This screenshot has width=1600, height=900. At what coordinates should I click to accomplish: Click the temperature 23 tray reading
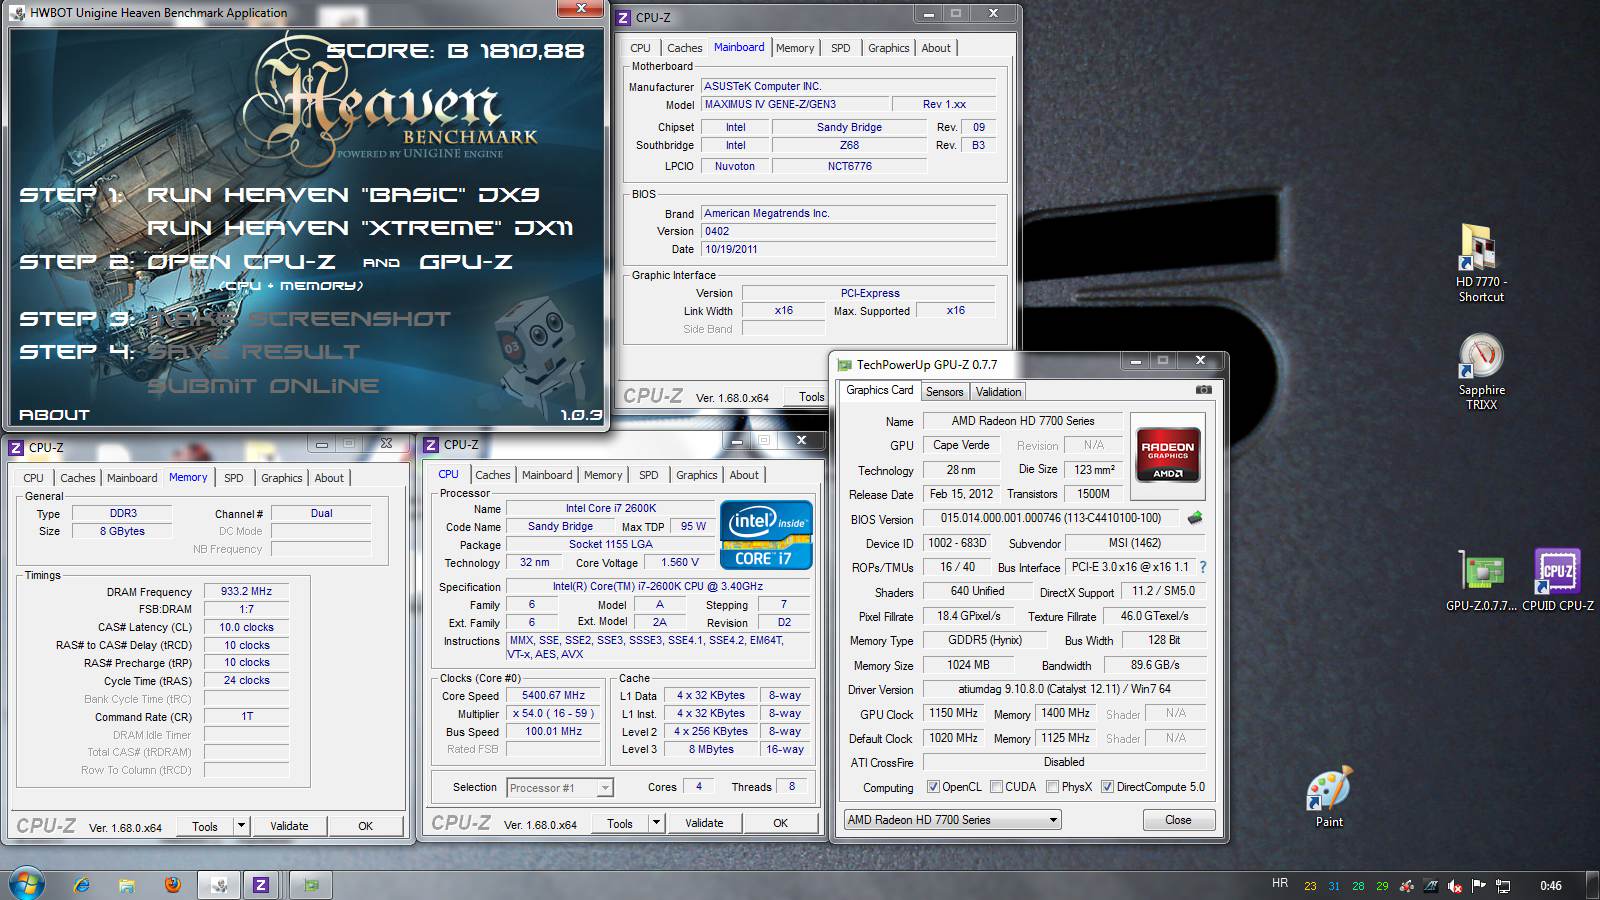coord(1310,886)
